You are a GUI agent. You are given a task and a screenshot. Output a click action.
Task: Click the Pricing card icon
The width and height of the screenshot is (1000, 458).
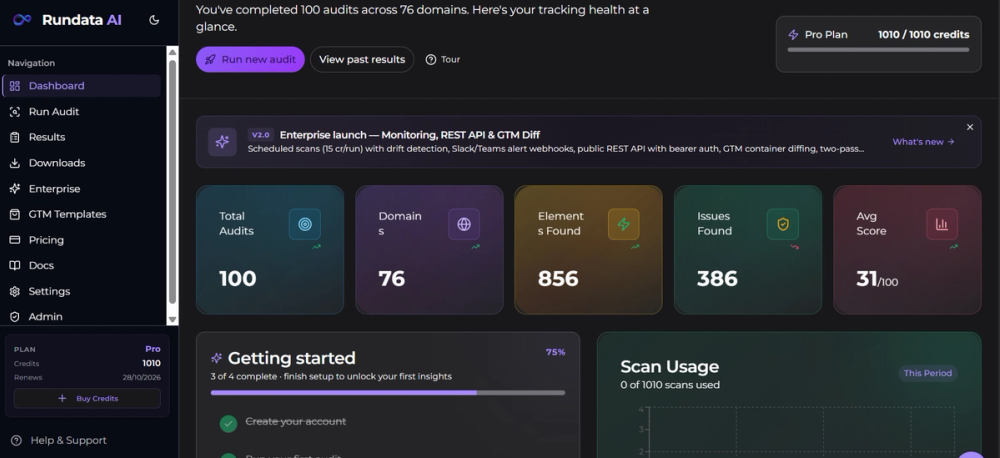pos(15,240)
